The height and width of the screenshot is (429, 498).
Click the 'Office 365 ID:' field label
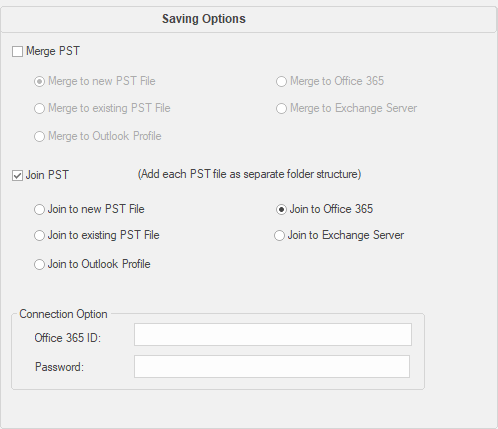click(68, 338)
